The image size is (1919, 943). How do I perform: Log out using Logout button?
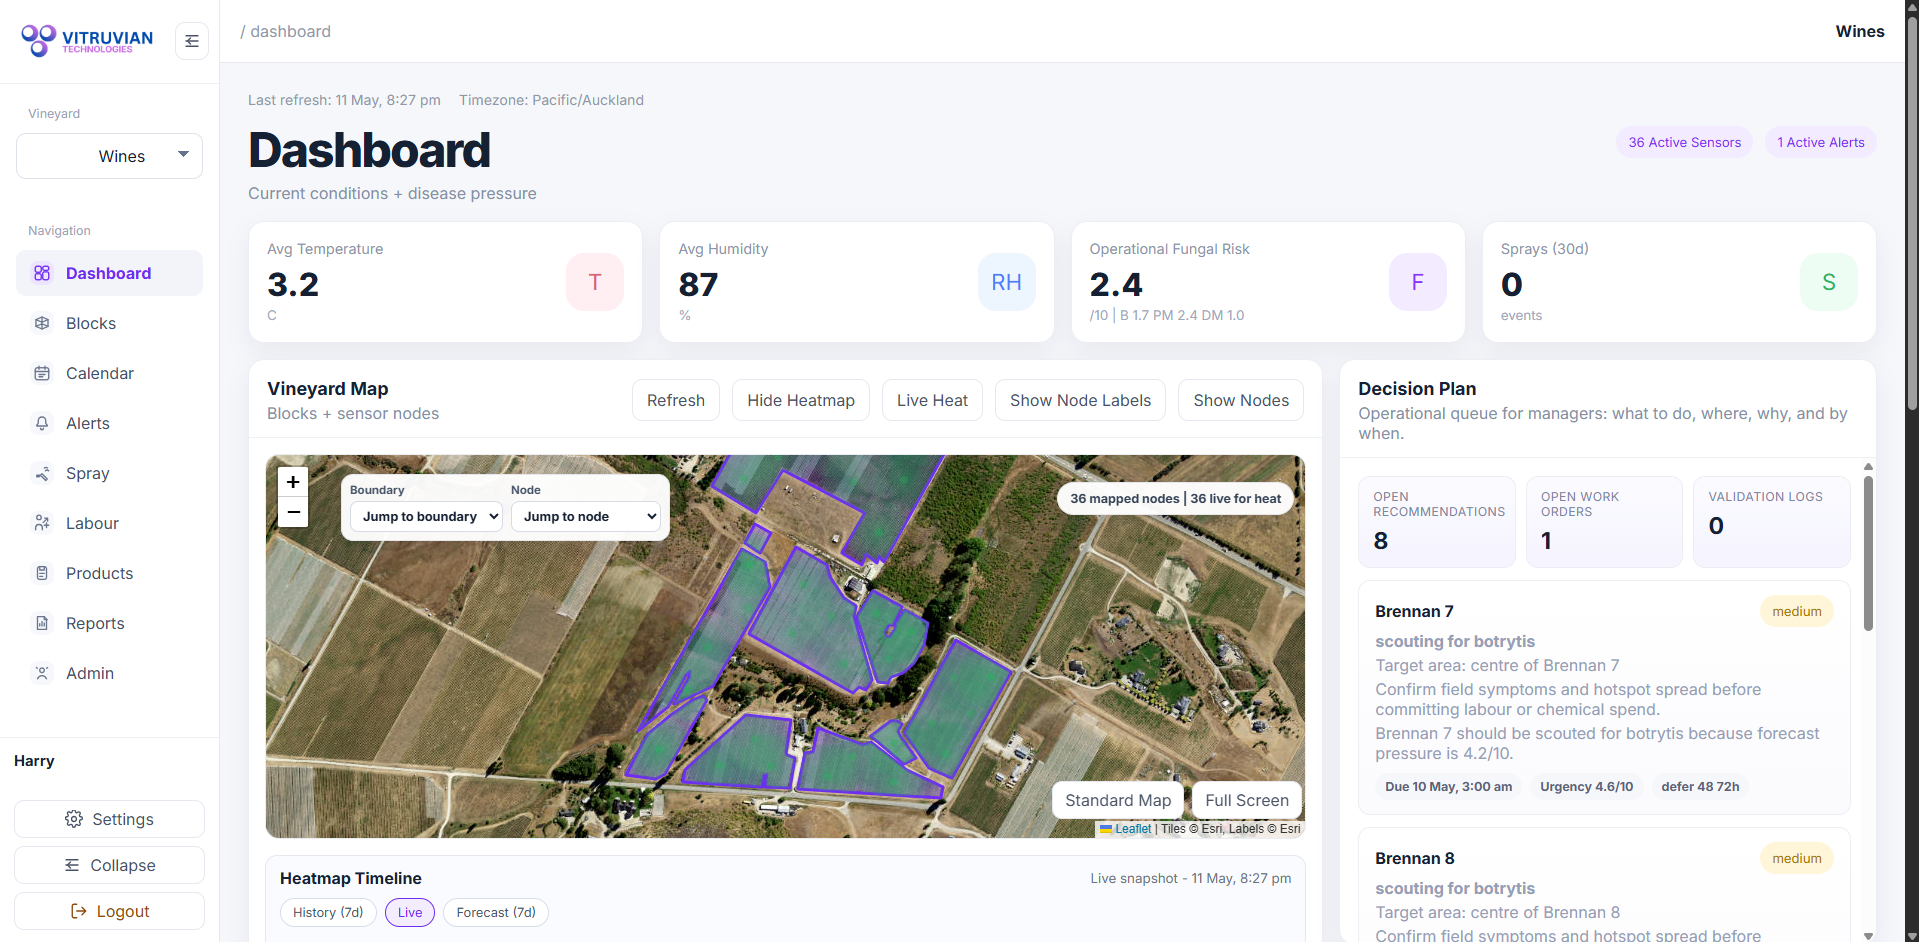(x=109, y=911)
